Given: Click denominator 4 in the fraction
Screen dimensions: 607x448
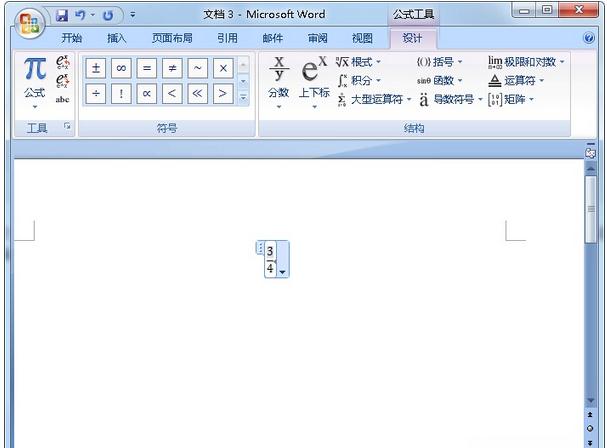Looking at the screenshot, I should click(x=270, y=268).
